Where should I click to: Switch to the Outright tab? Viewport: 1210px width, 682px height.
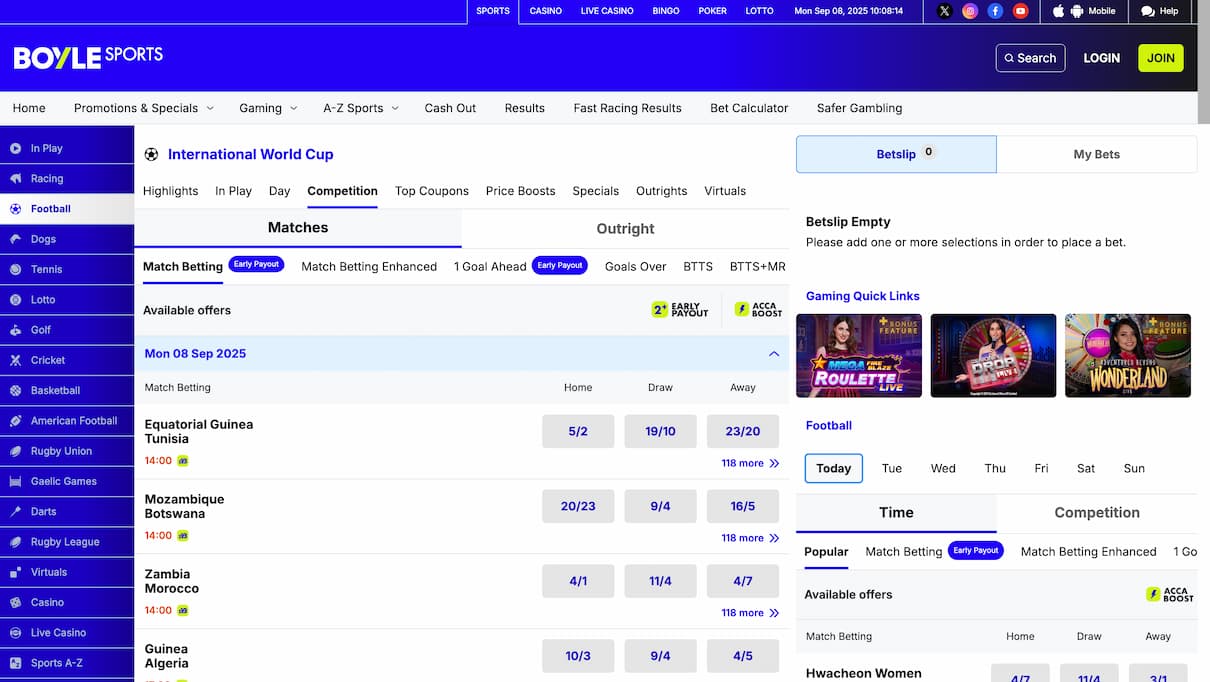pyautogui.click(x=625, y=228)
